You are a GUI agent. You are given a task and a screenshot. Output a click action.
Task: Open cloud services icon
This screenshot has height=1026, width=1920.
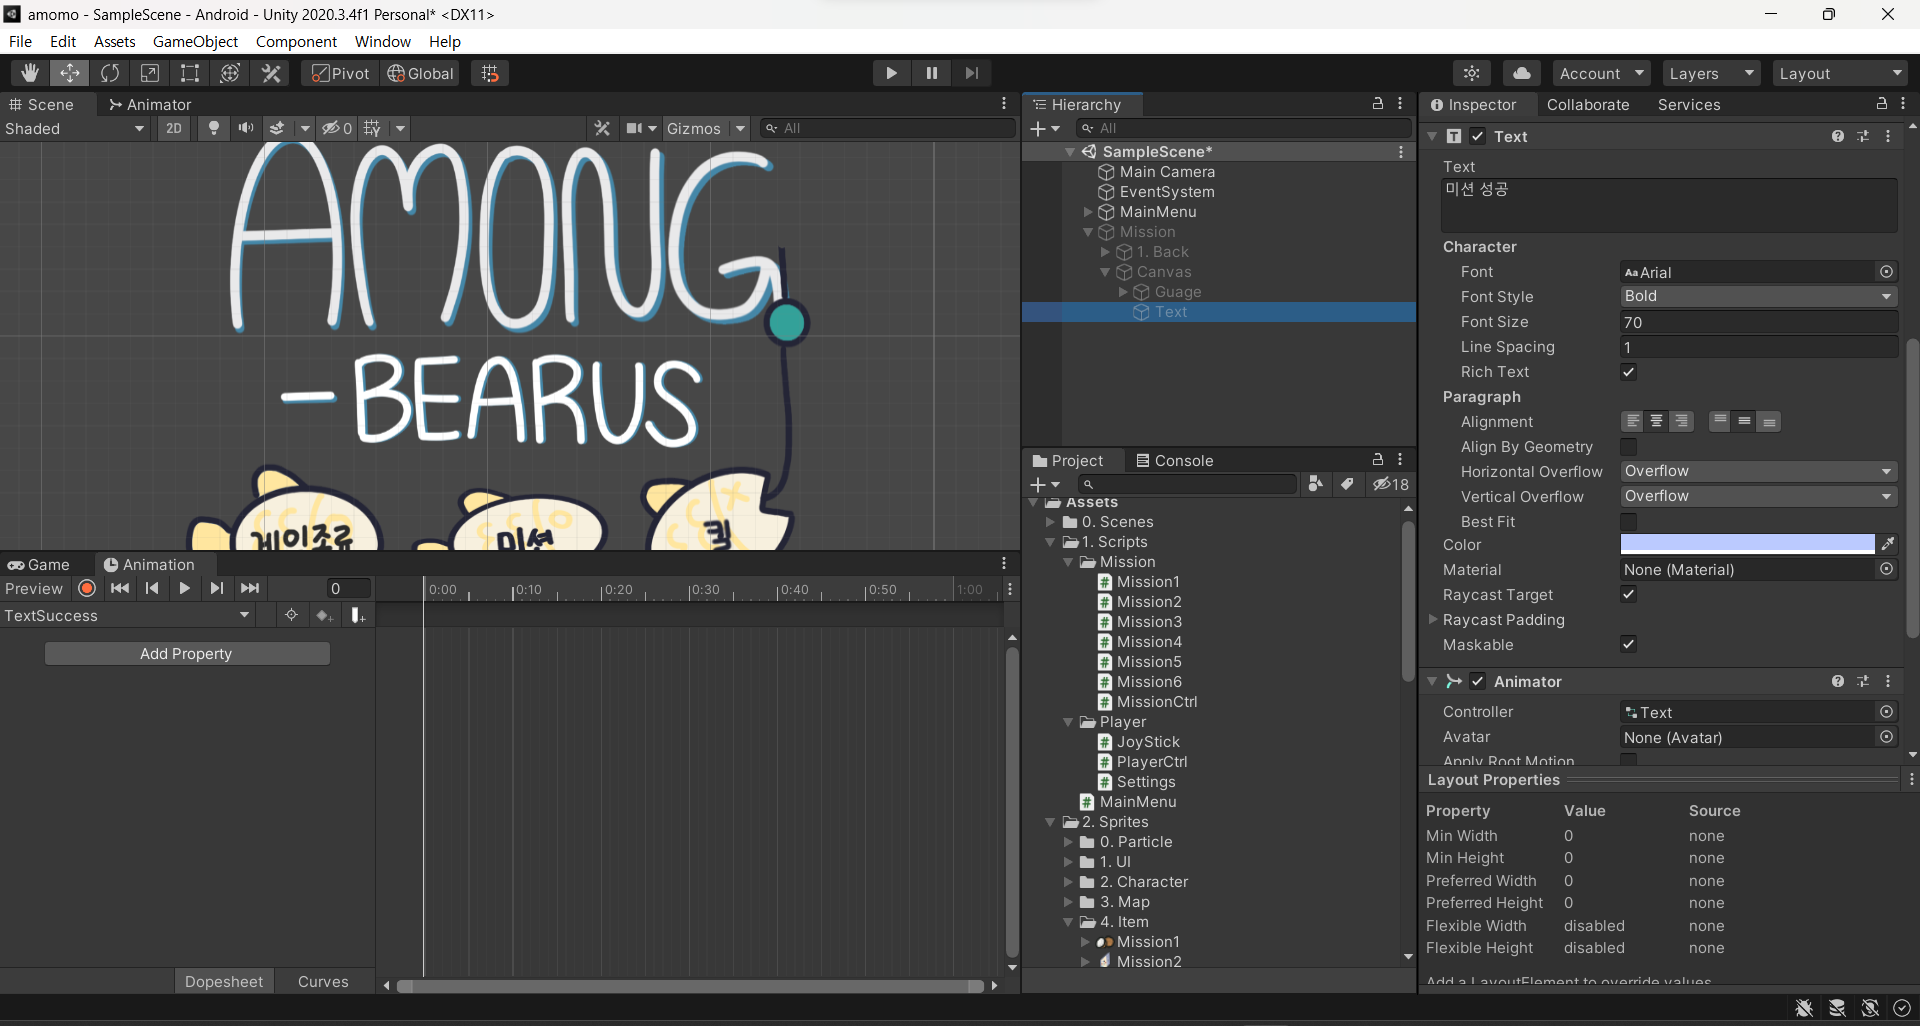pyautogui.click(x=1521, y=73)
